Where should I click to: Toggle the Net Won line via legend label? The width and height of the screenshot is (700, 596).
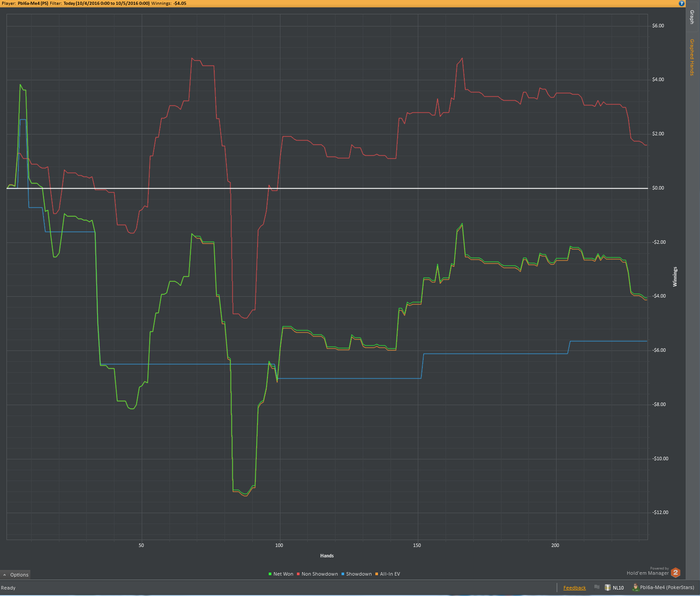click(283, 574)
